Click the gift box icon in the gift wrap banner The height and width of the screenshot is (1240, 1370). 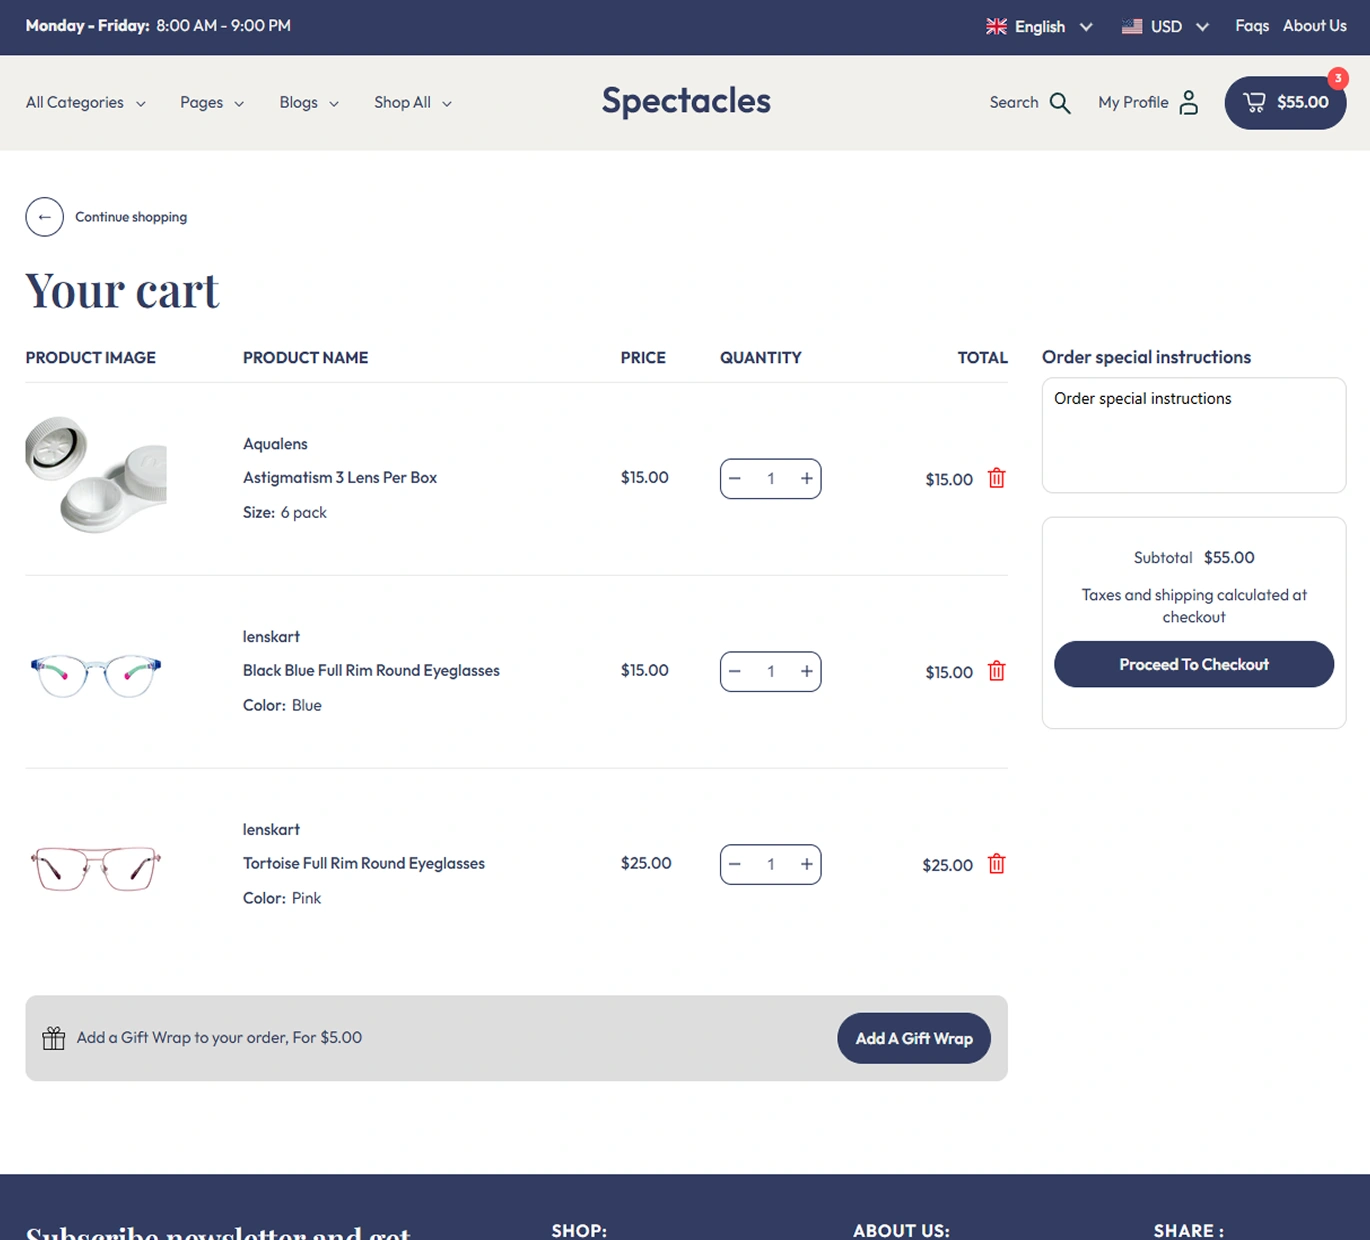[x=54, y=1038]
